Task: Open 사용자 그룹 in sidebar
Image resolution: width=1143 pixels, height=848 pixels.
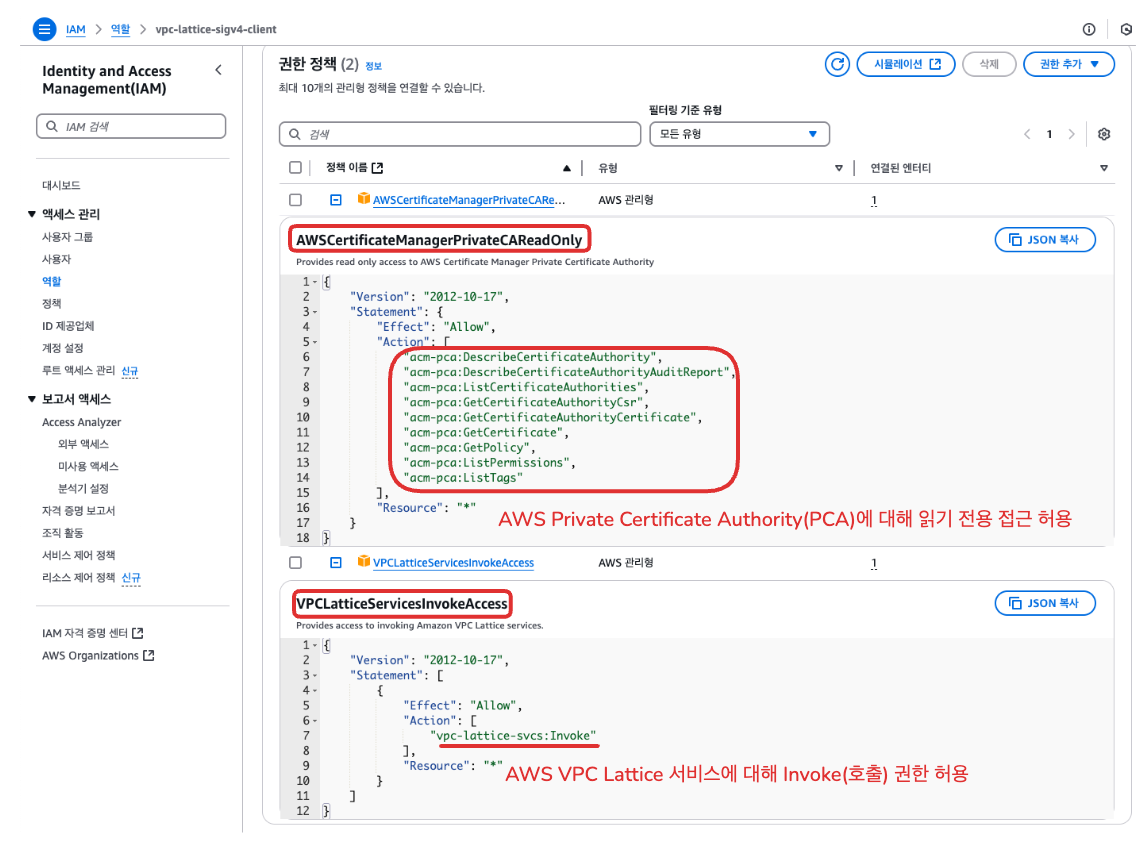Action: [67, 237]
